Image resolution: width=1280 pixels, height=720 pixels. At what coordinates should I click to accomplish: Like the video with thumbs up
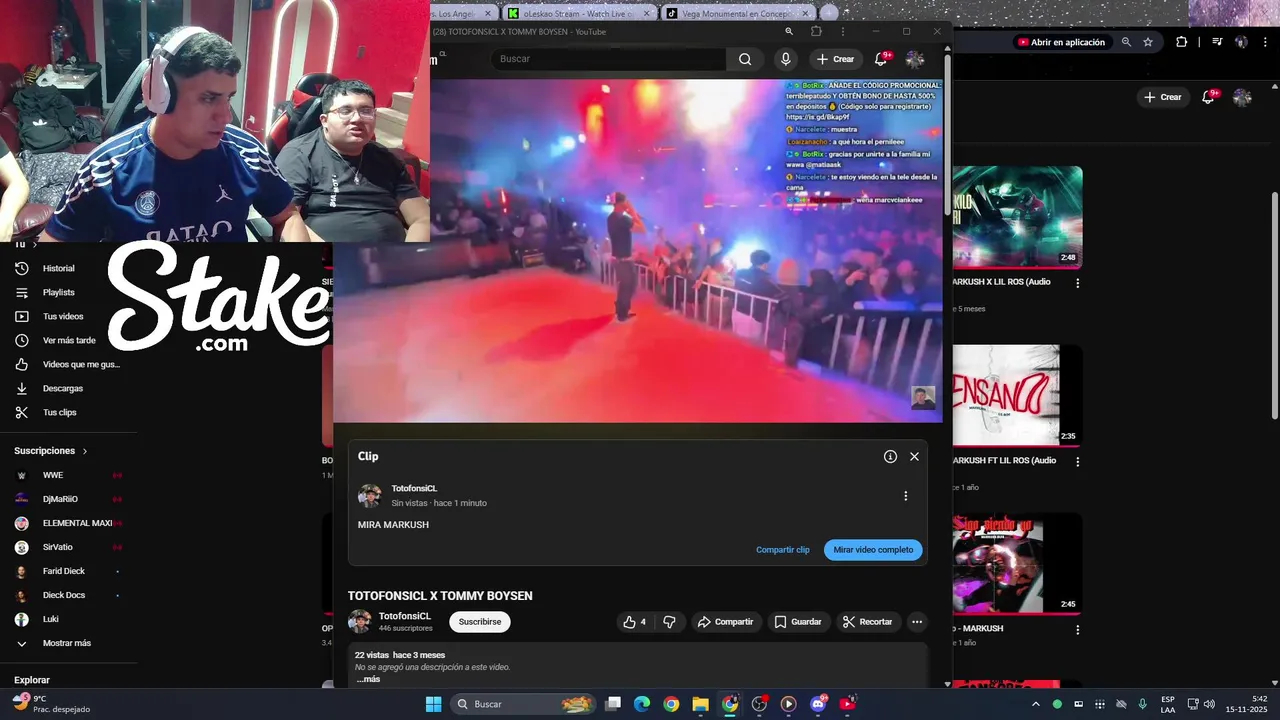634,622
